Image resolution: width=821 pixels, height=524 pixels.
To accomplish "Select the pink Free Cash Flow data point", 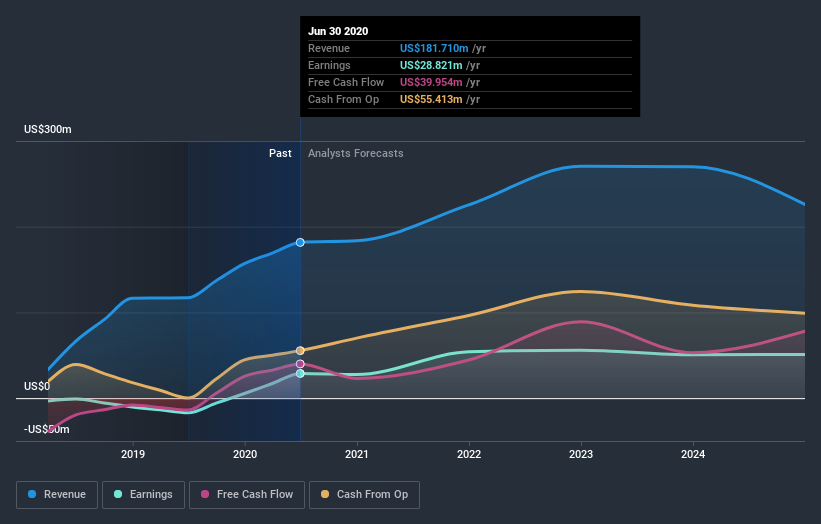I will point(300,364).
